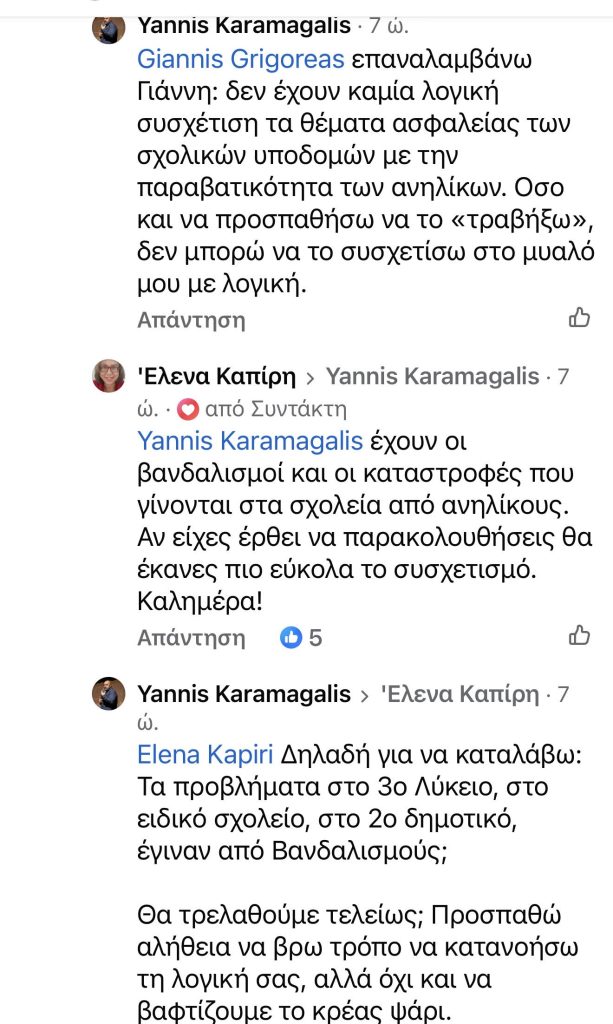Open the blue like reaction count of 5
This screenshot has width=613, height=1024.
click(301, 637)
